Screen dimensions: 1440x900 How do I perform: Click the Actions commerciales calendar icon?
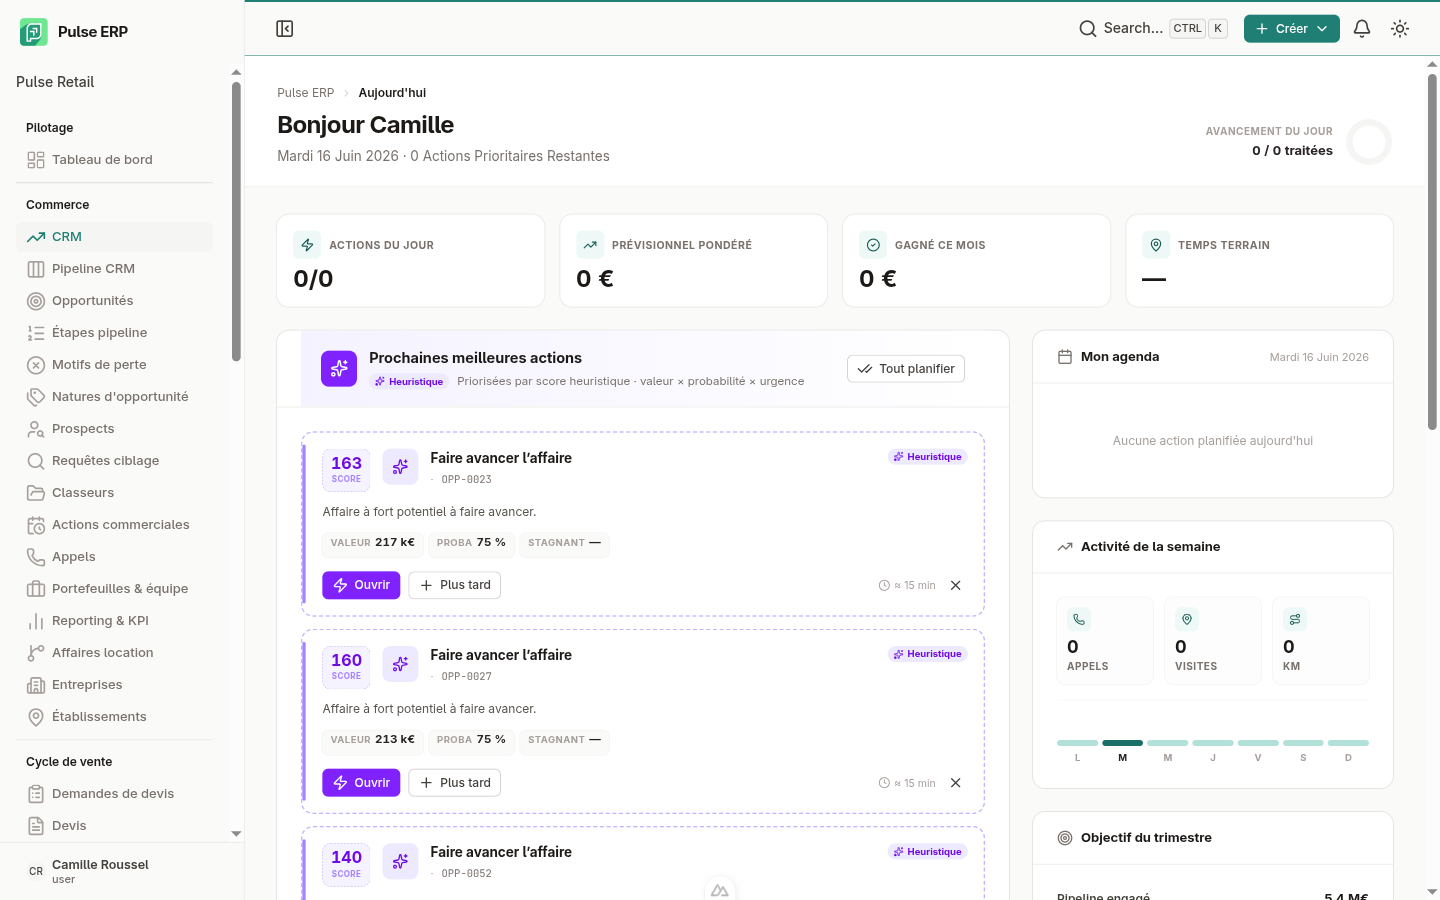coord(36,525)
